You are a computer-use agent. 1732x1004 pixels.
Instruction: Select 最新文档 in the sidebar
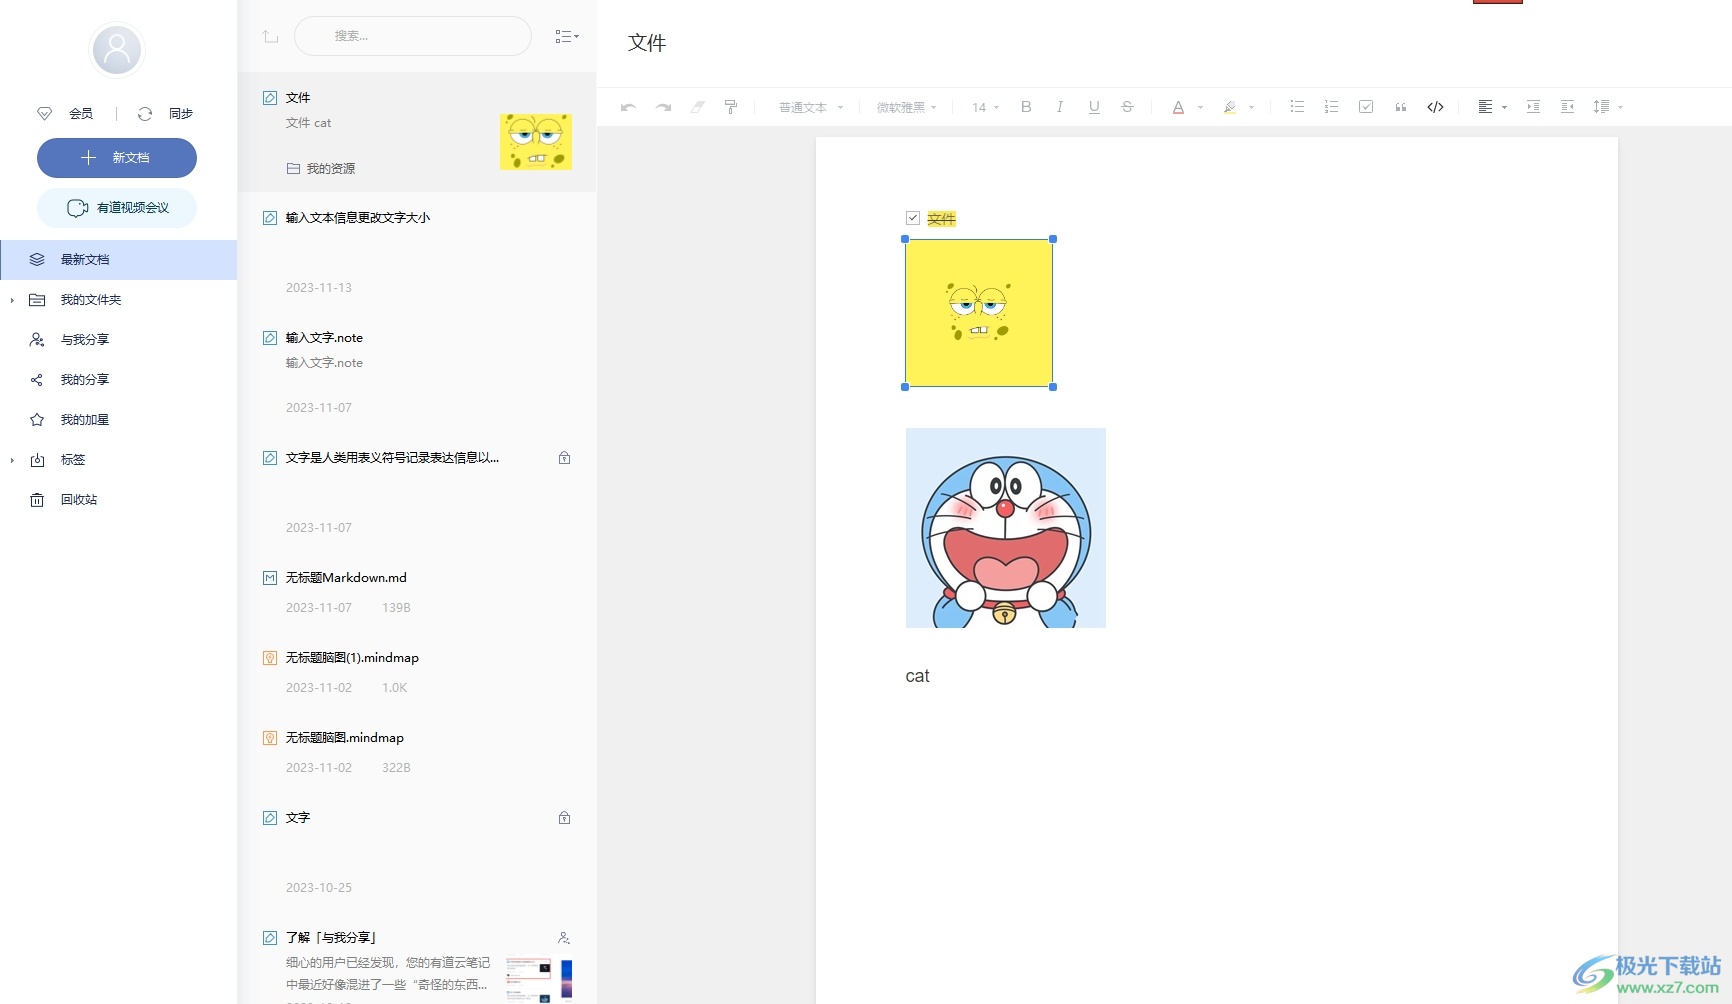pyautogui.click(x=118, y=260)
